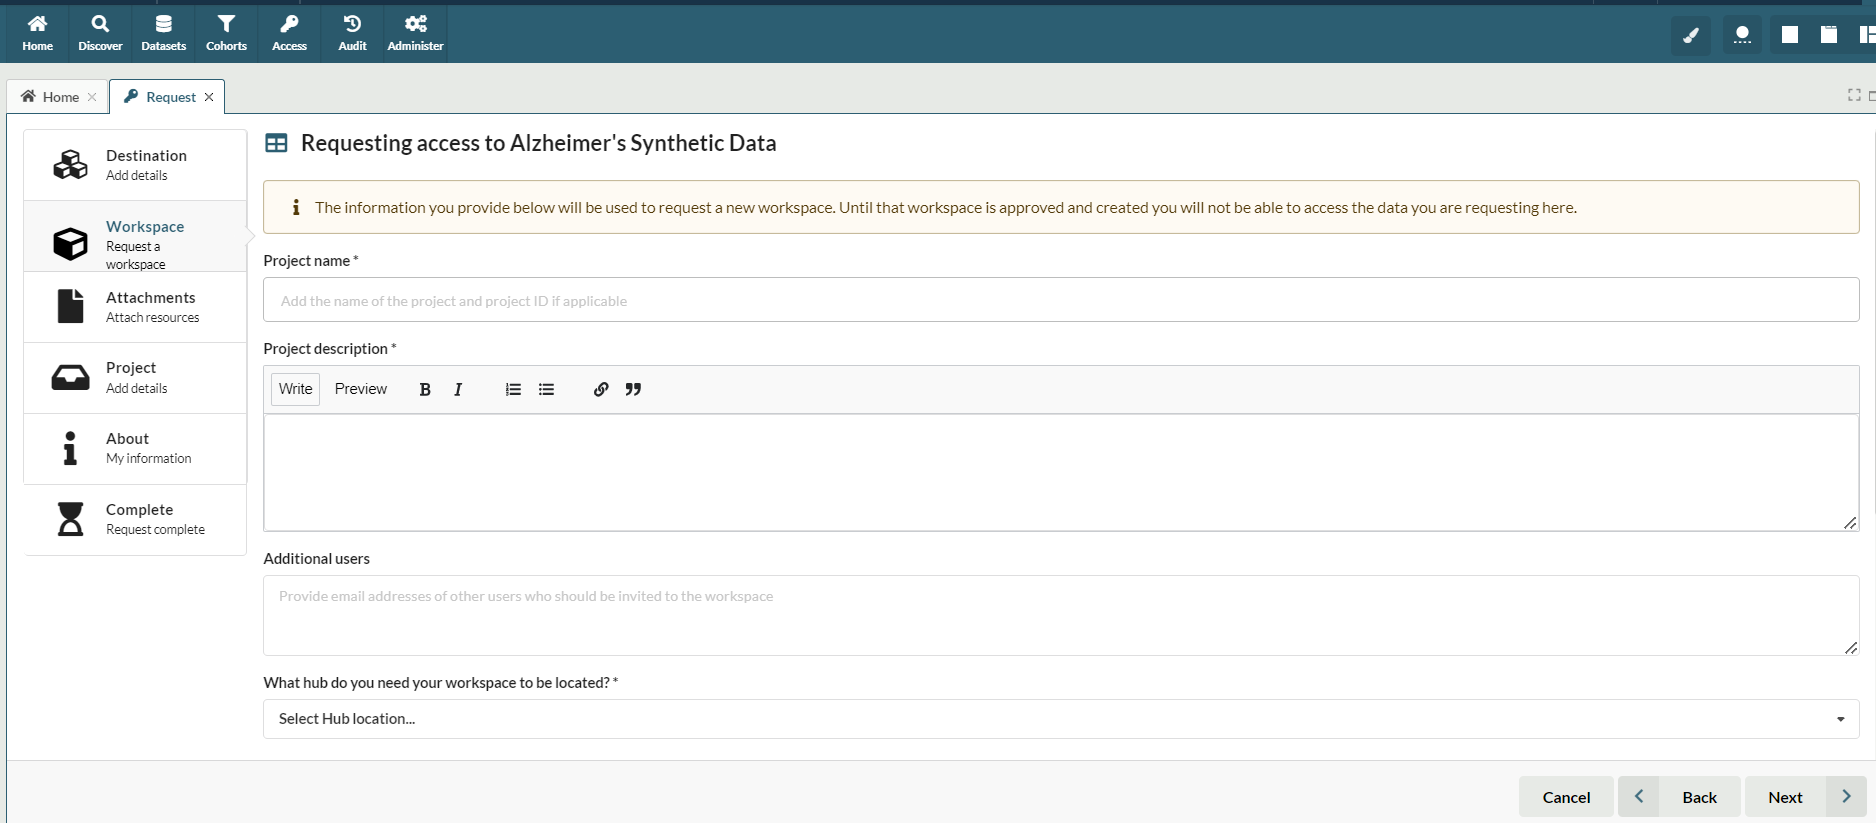Screen dimensions: 1876x823
Task: Open Datasets from the top navigation
Action: click(163, 33)
